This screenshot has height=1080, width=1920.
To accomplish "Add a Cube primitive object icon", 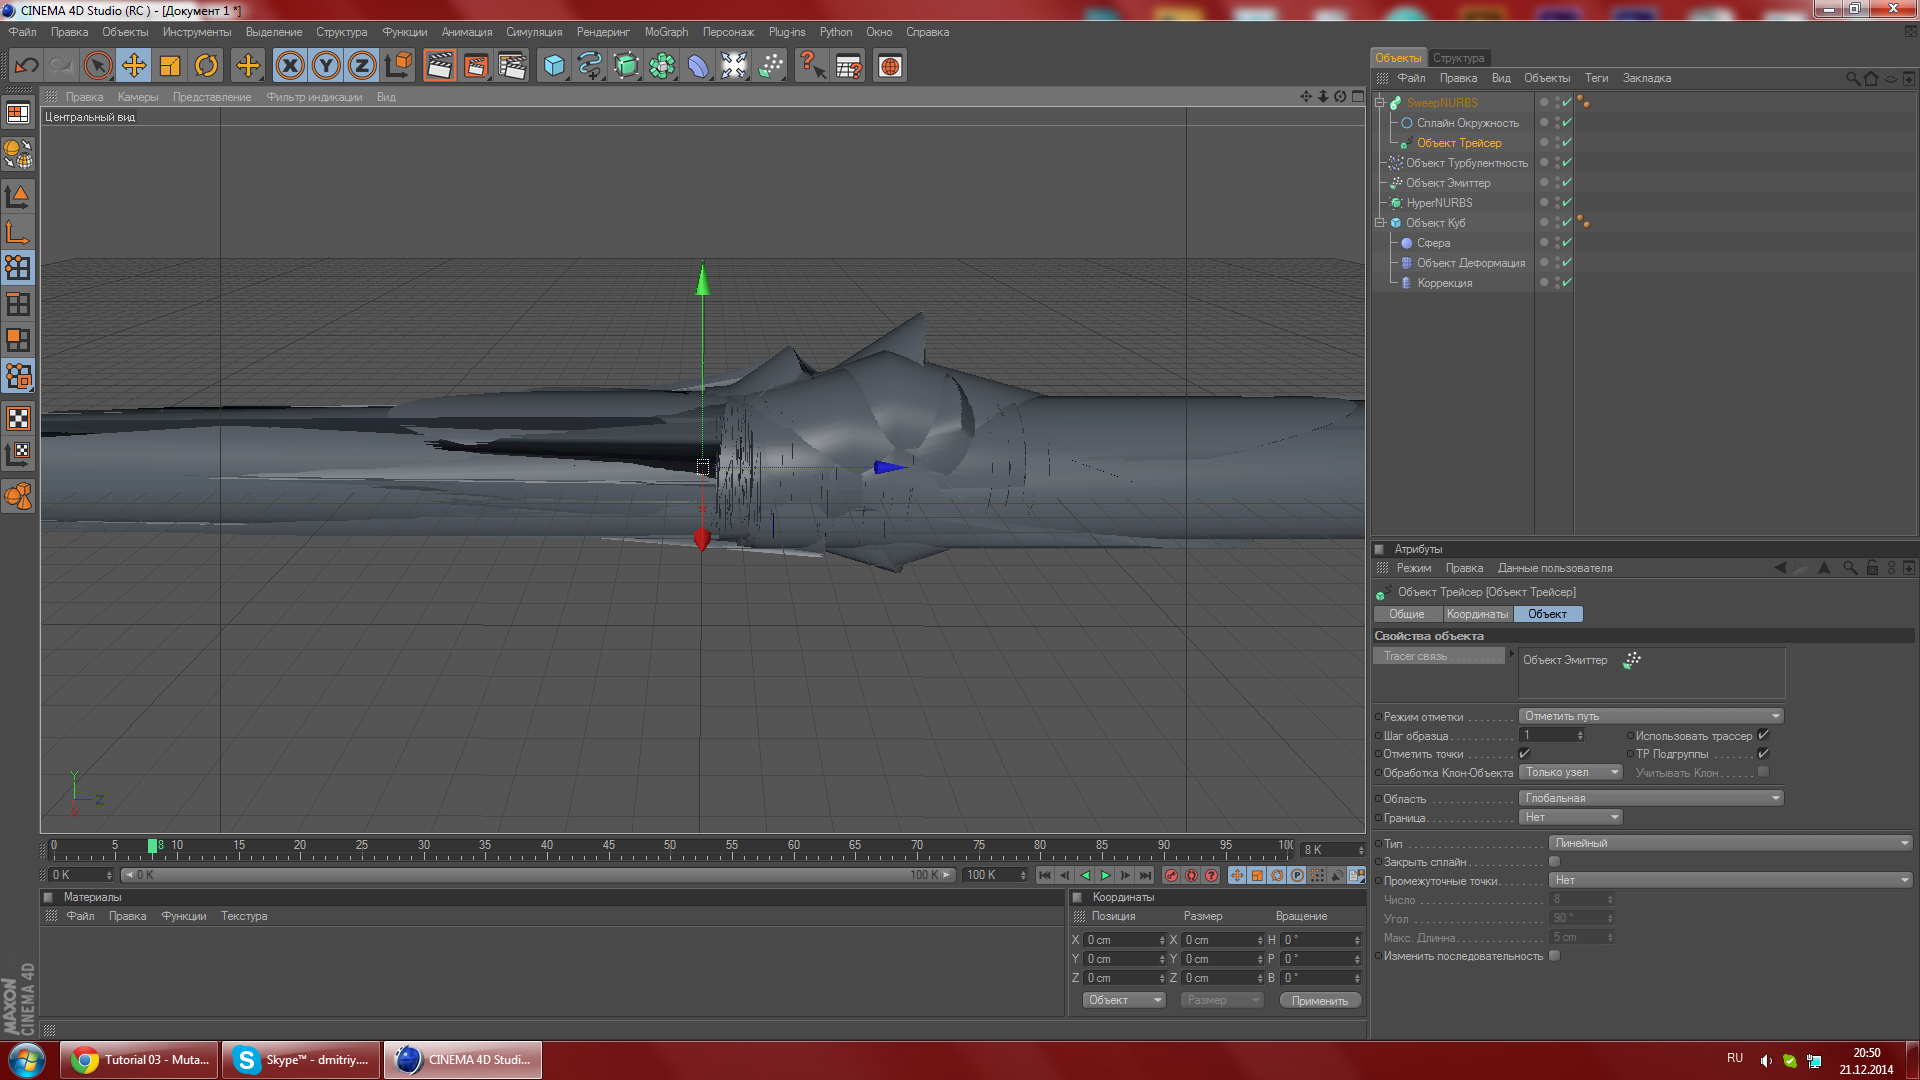I will click(x=553, y=66).
